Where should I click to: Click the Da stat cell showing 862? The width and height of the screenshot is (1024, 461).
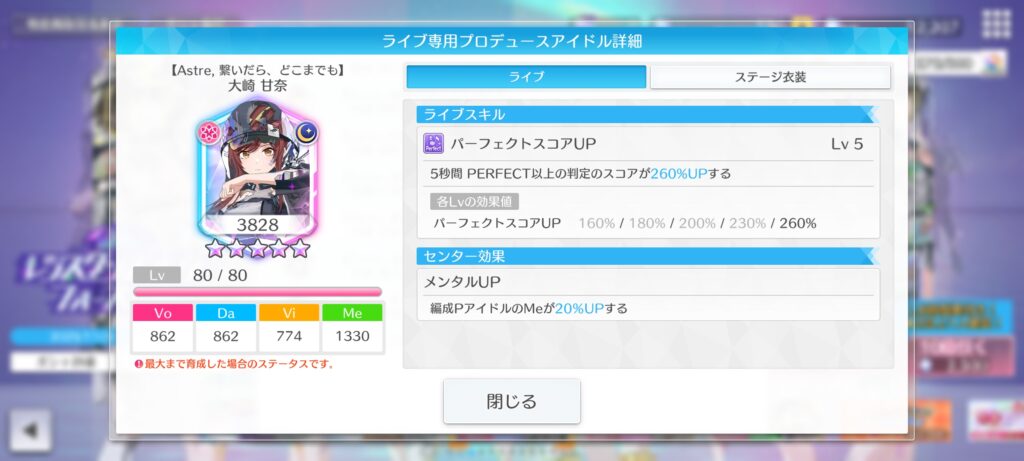226,328
